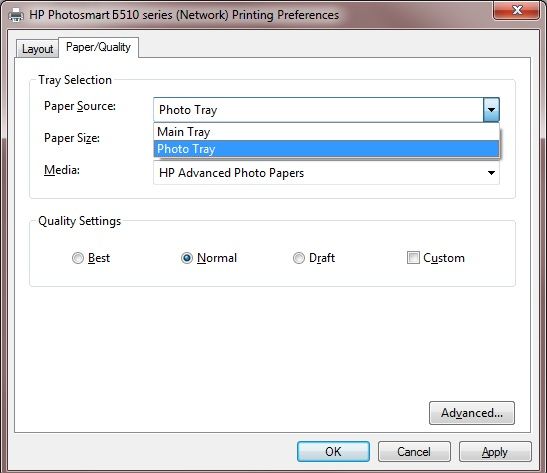Open the Media dropdown arrow
Screen dimensions: 547x473
[491, 173]
